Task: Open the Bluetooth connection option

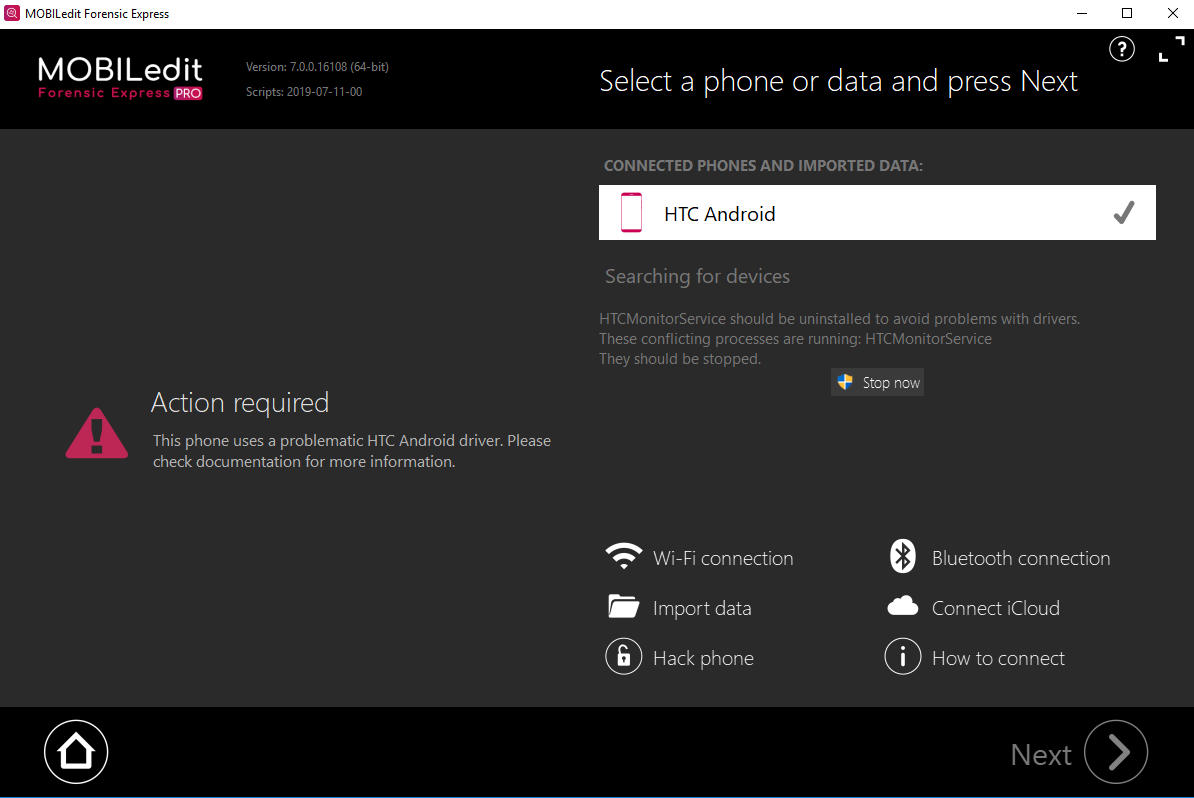Action: coord(1020,558)
